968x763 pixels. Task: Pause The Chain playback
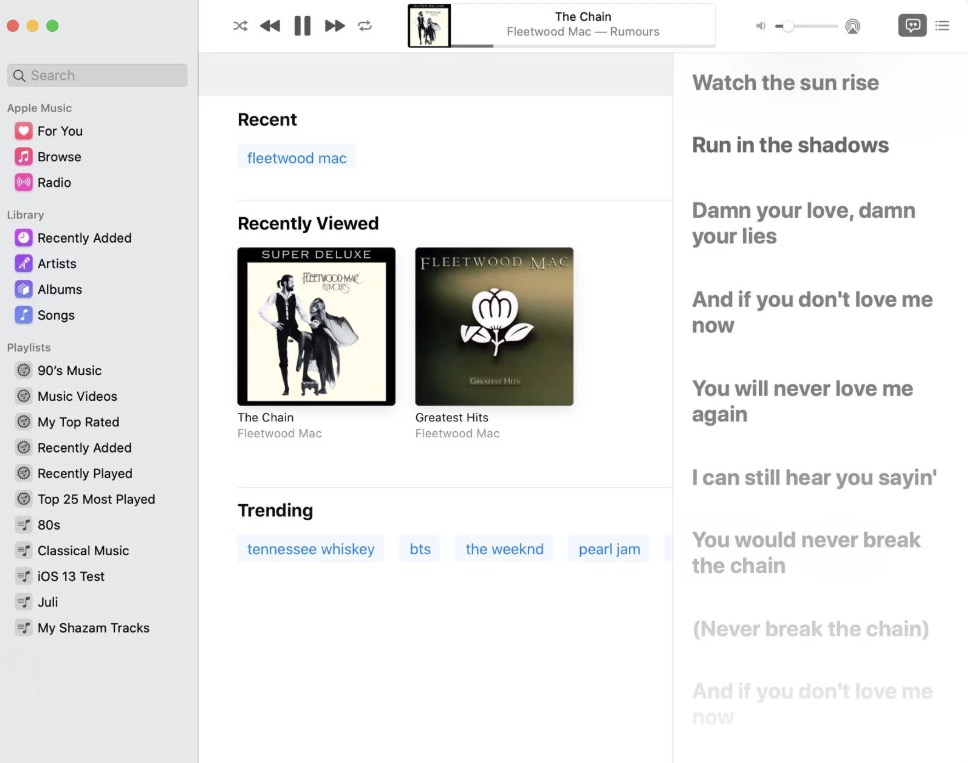tap(302, 26)
